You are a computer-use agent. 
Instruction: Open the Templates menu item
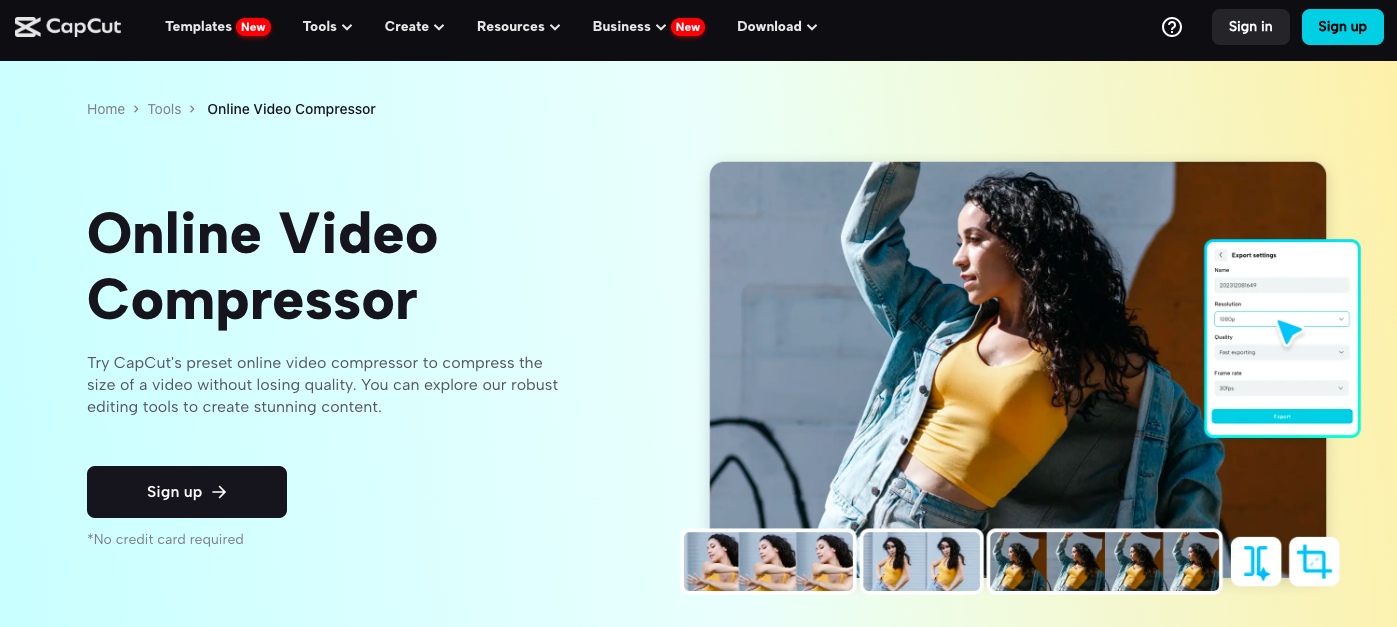(198, 27)
